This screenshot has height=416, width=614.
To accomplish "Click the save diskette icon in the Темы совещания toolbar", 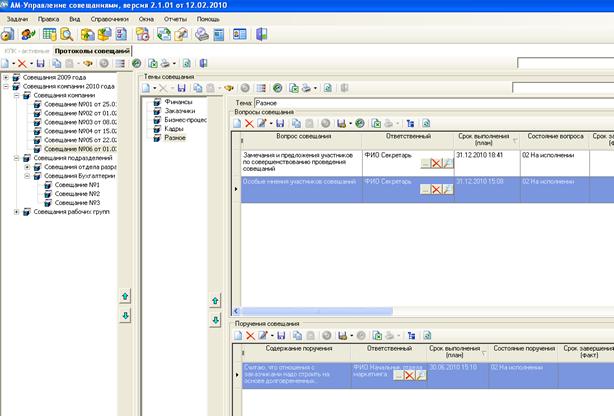I will [x=182, y=88].
